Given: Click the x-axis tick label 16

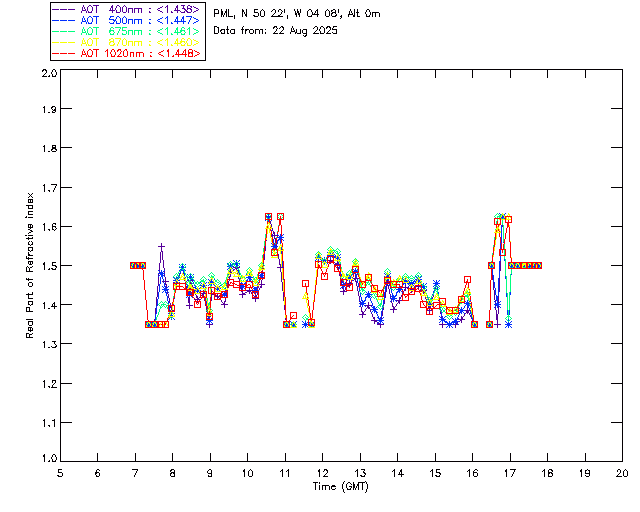Looking at the screenshot, I should pos(472,473).
